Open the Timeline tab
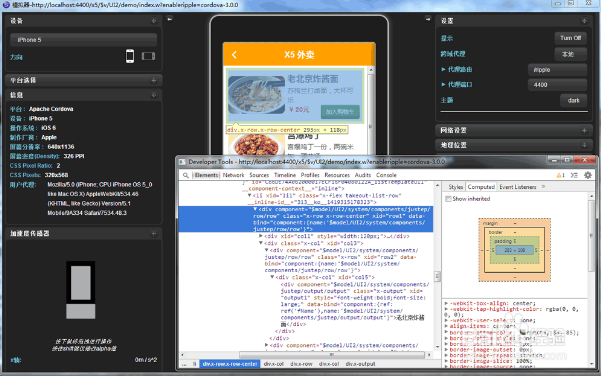 (x=285, y=175)
